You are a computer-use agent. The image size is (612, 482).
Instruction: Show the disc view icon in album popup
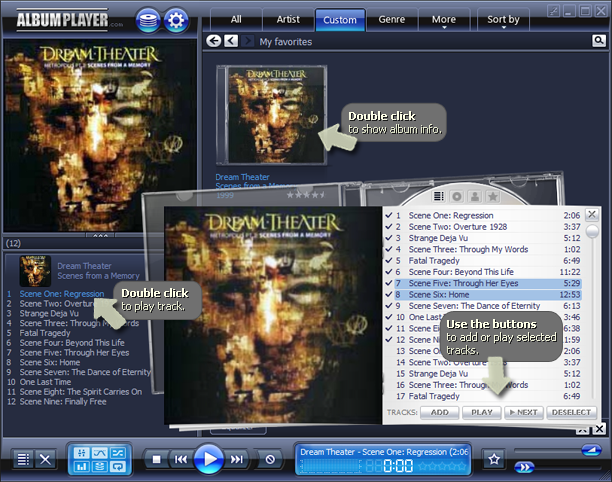456,196
